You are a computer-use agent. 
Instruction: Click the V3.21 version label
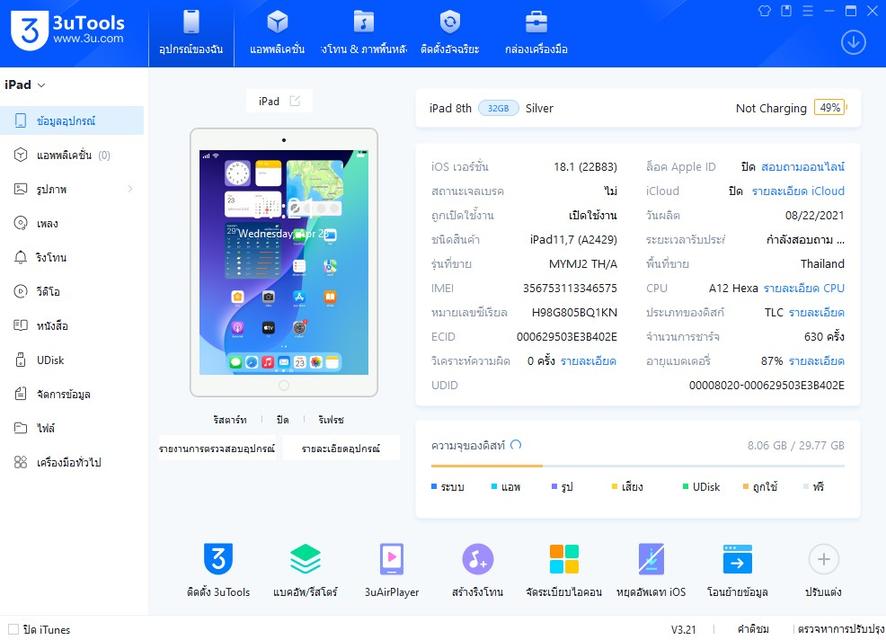(x=683, y=629)
